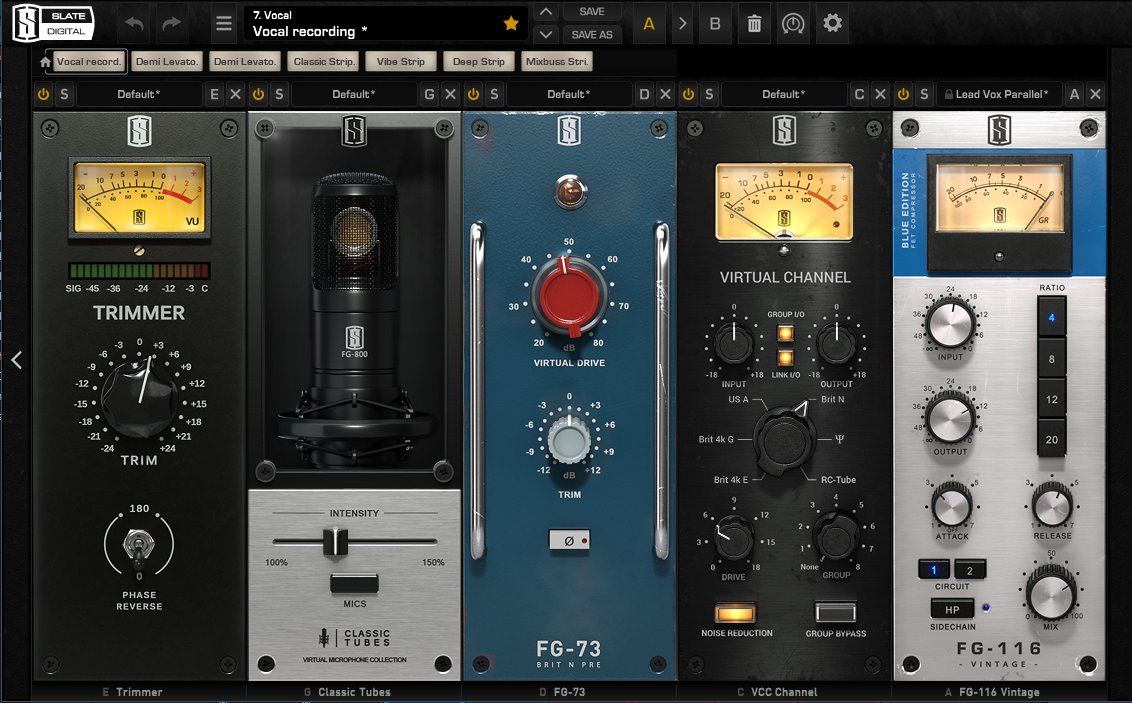Remove the Trimmer module with X

[x=235, y=94]
